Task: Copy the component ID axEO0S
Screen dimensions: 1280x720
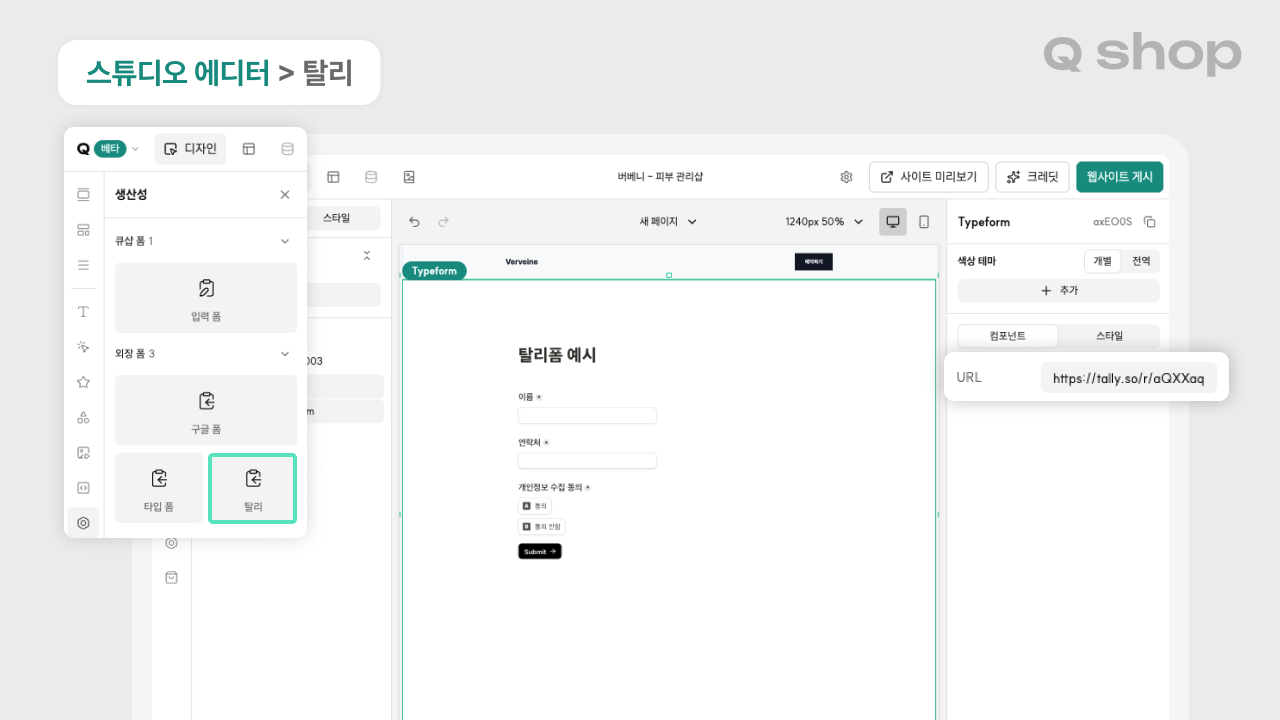Action: coord(1150,222)
